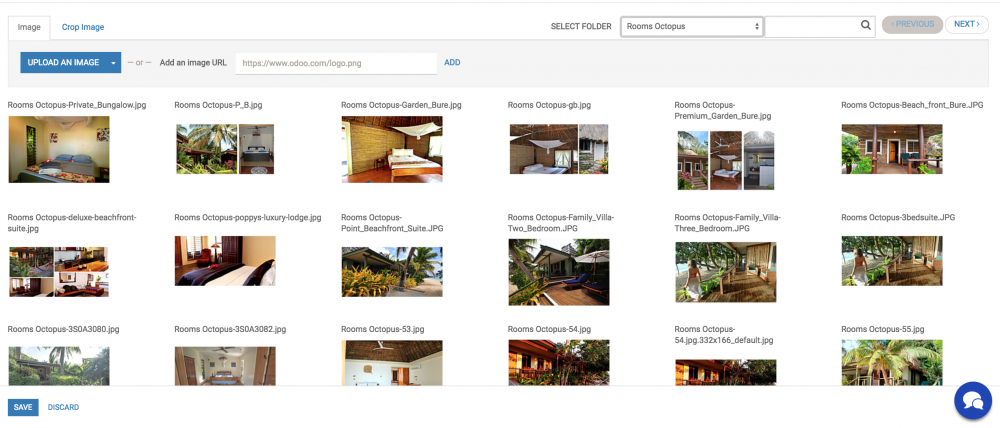Select the Beach_front_Bure.JPG thumbnail
Image resolution: width=1000 pixels, height=428 pixels.
tap(892, 149)
